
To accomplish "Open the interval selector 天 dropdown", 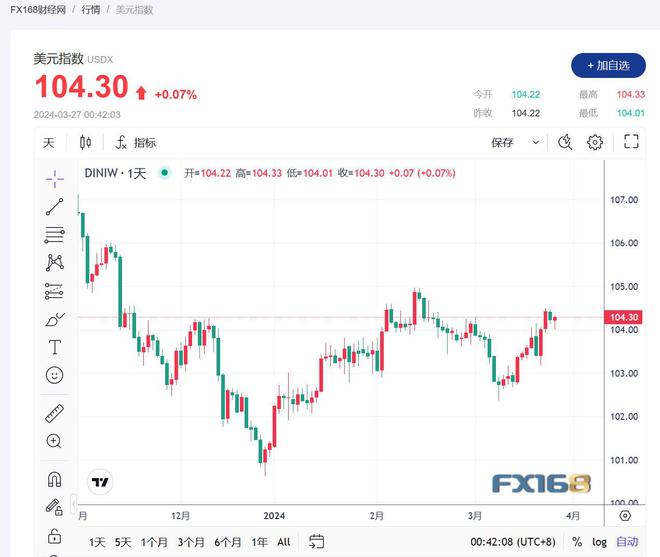I will tap(48, 143).
